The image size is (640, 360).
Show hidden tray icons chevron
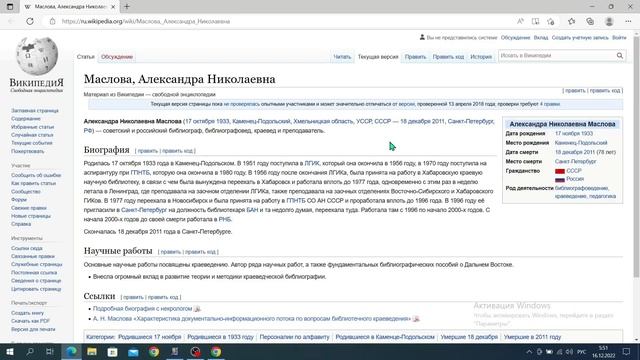529,351
